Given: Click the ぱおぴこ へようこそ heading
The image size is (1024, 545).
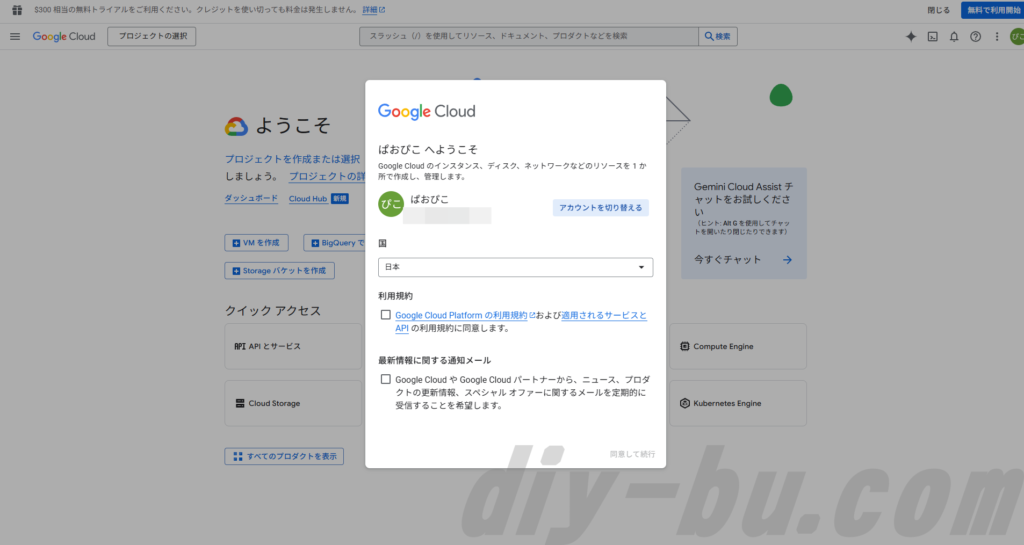Looking at the screenshot, I should [428, 149].
